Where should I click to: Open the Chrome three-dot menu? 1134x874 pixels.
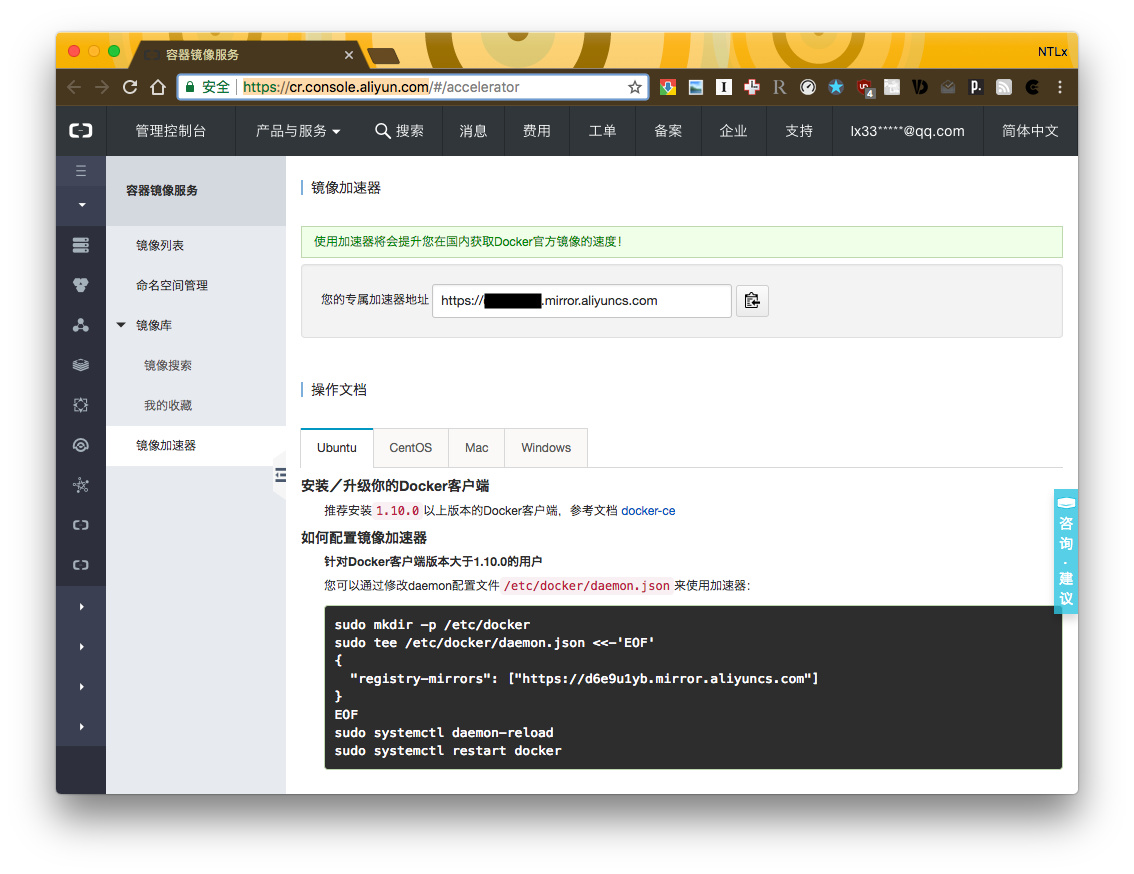pos(1060,87)
